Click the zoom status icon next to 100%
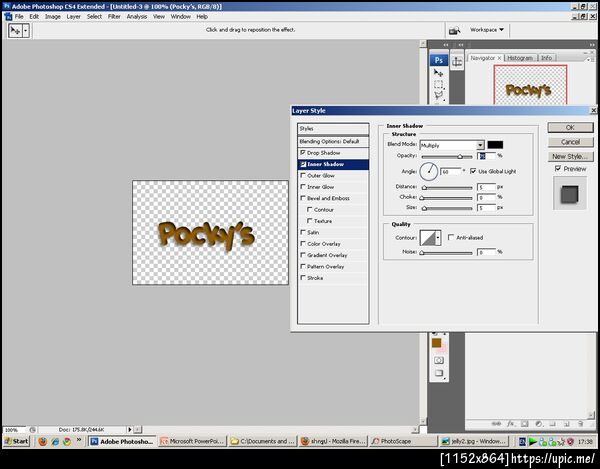 point(33,430)
